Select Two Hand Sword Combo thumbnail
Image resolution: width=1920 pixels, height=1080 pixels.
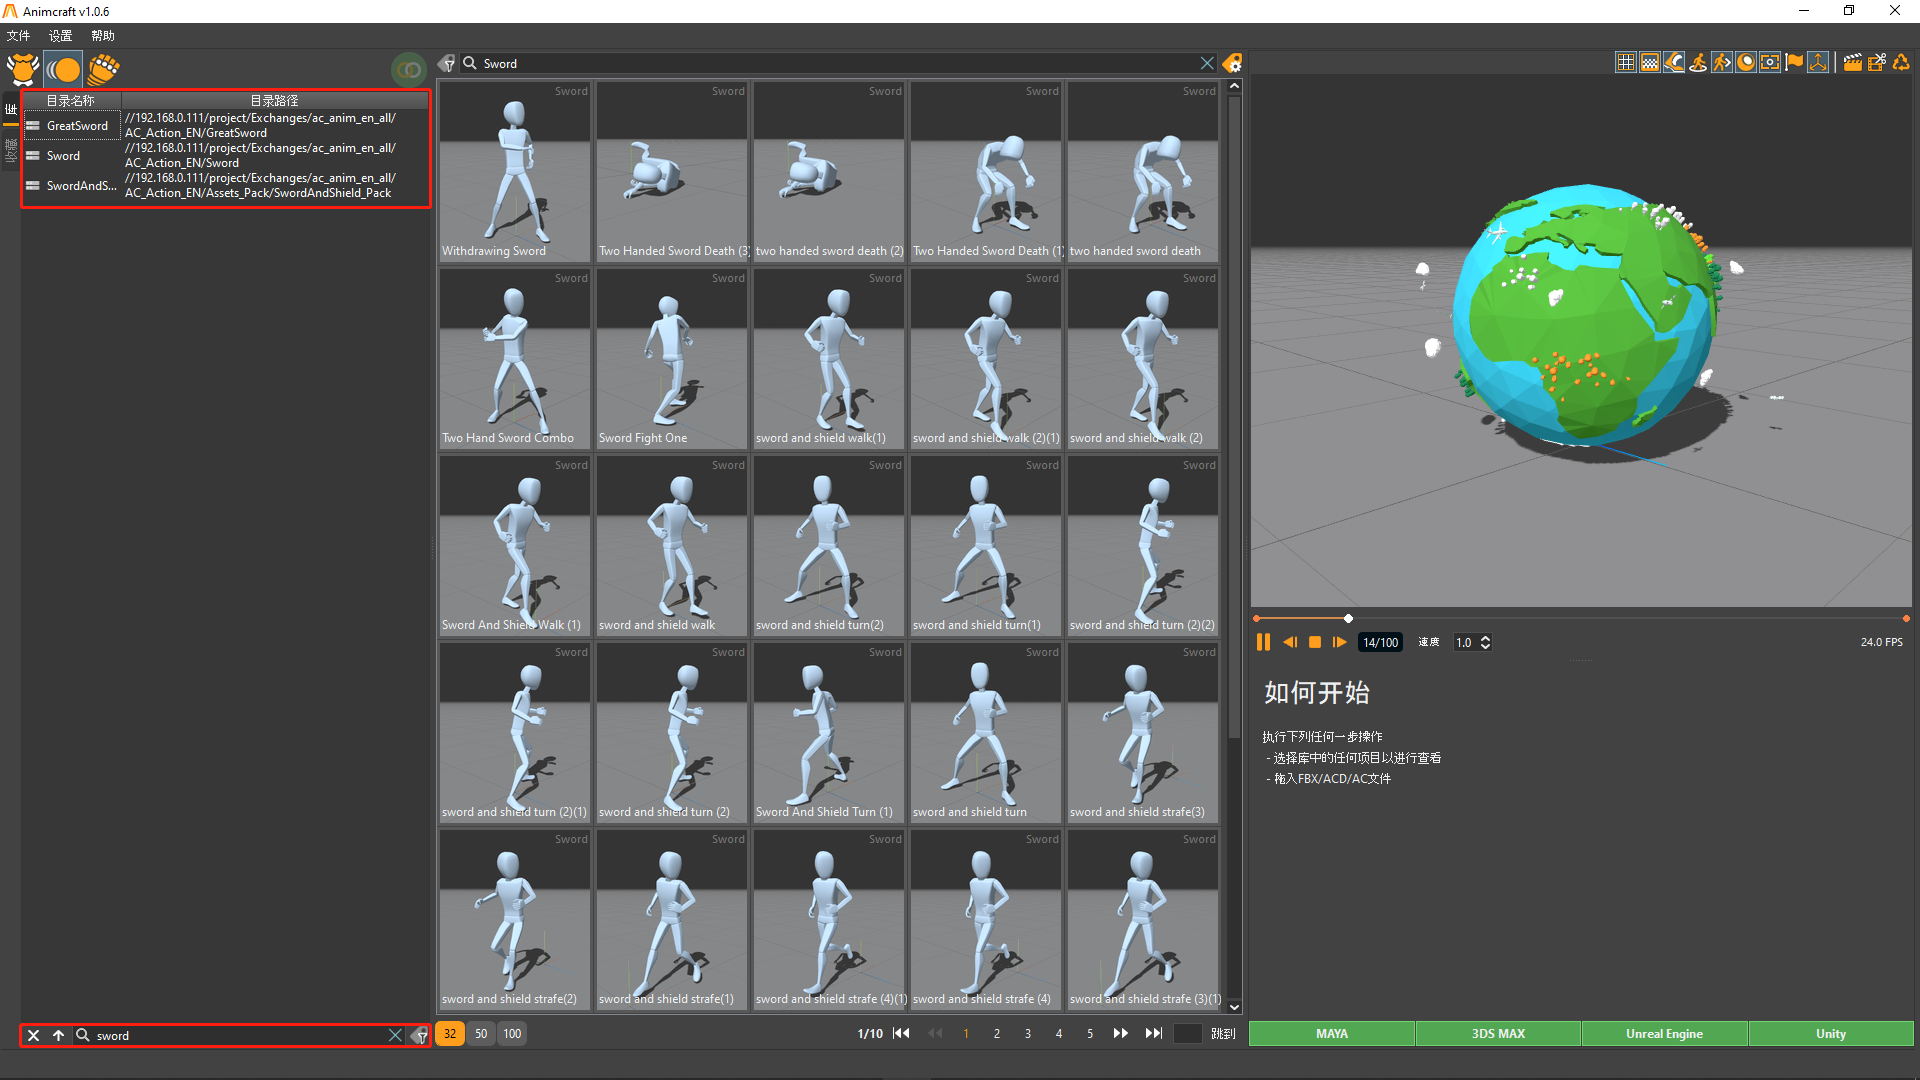coord(515,359)
